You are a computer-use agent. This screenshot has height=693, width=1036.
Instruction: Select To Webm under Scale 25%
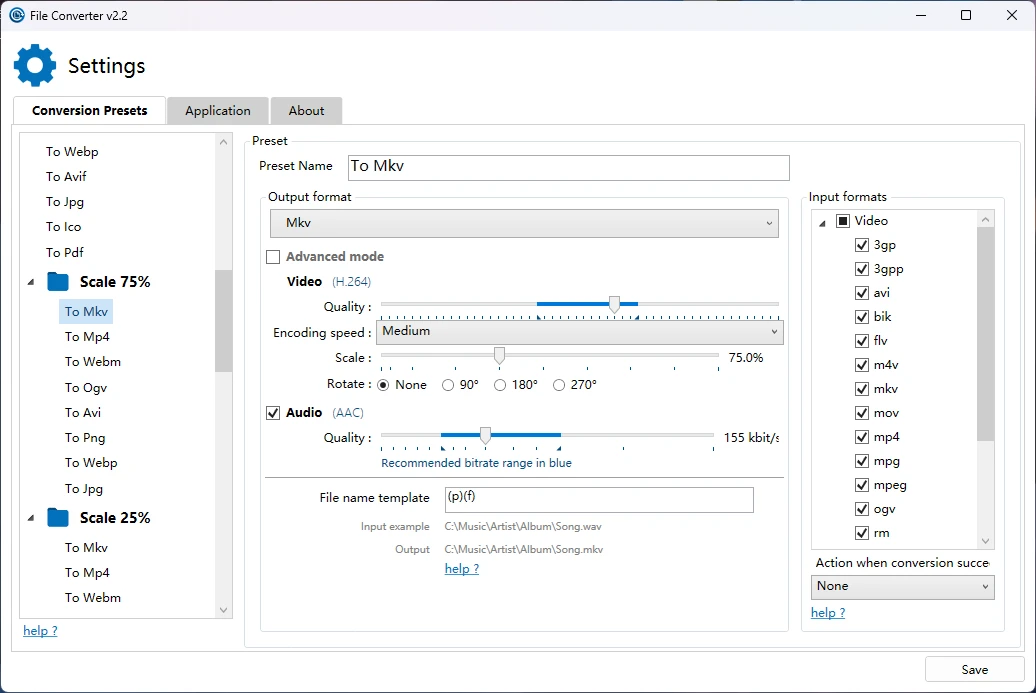click(92, 598)
